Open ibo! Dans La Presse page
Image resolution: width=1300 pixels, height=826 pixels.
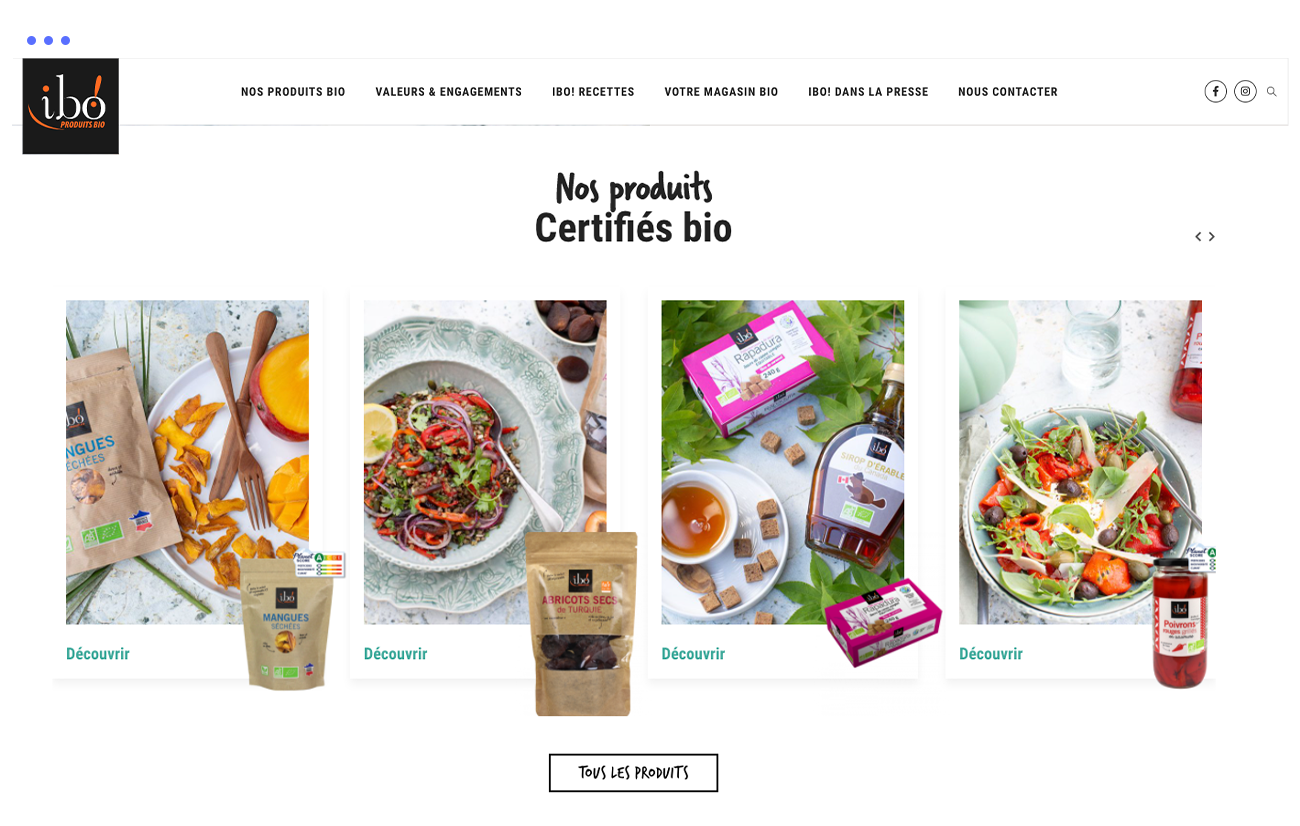[868, 92]
